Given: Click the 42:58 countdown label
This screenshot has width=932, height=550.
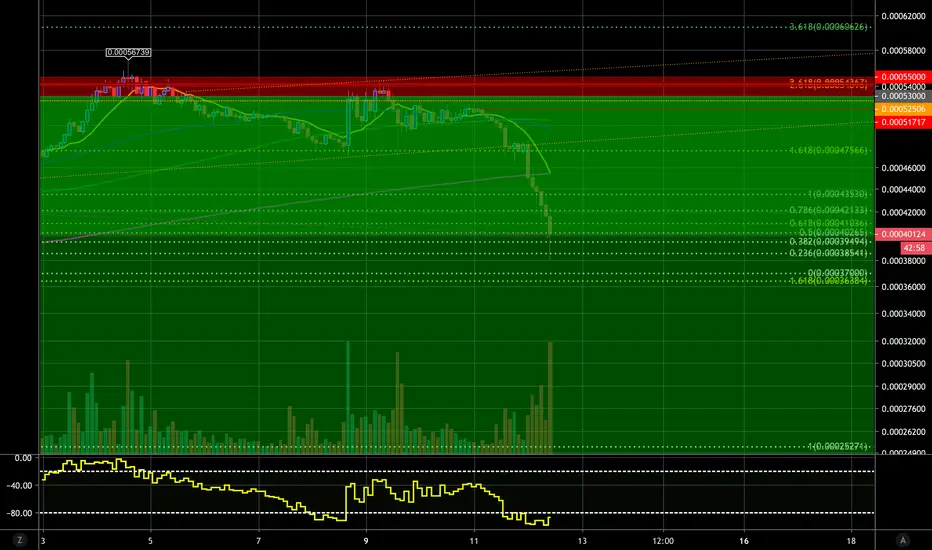Looking at the screenshot, I should pyautogui.click(x=914, y=248).
